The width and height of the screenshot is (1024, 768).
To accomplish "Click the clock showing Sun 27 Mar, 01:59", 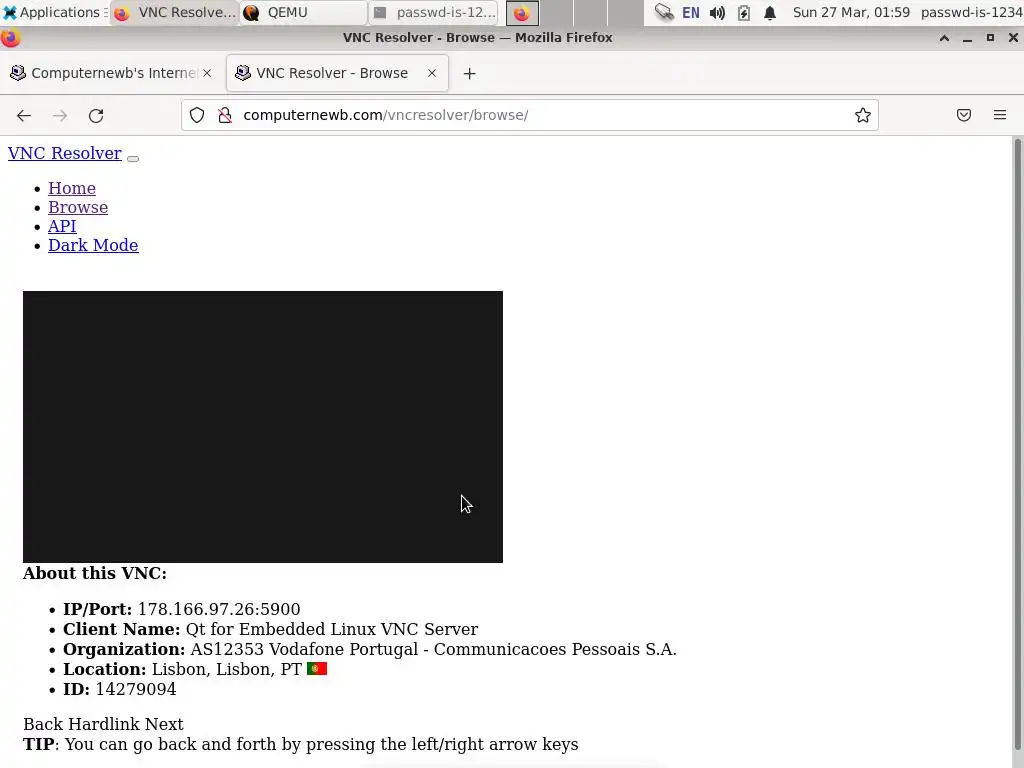I will [851, 12].
